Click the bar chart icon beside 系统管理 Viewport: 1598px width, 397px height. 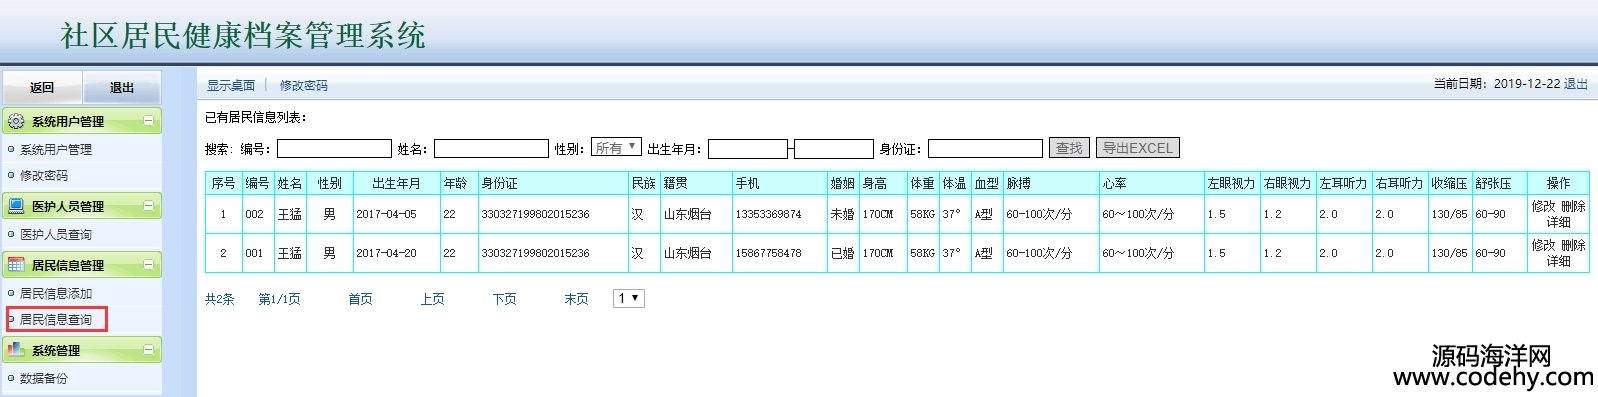pos(16,350)
